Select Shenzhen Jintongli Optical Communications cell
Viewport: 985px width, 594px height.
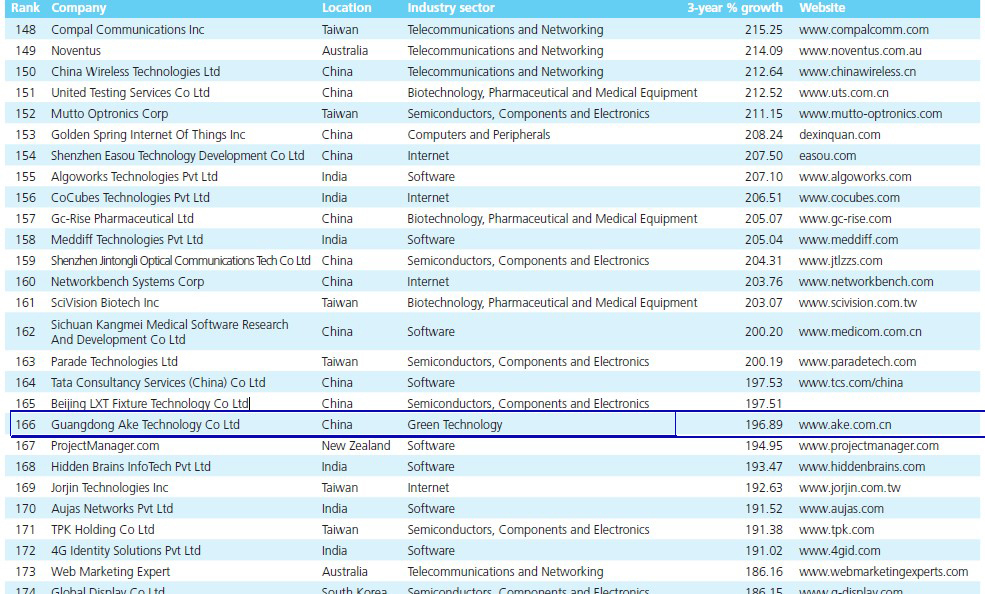[x=181, y=261]
